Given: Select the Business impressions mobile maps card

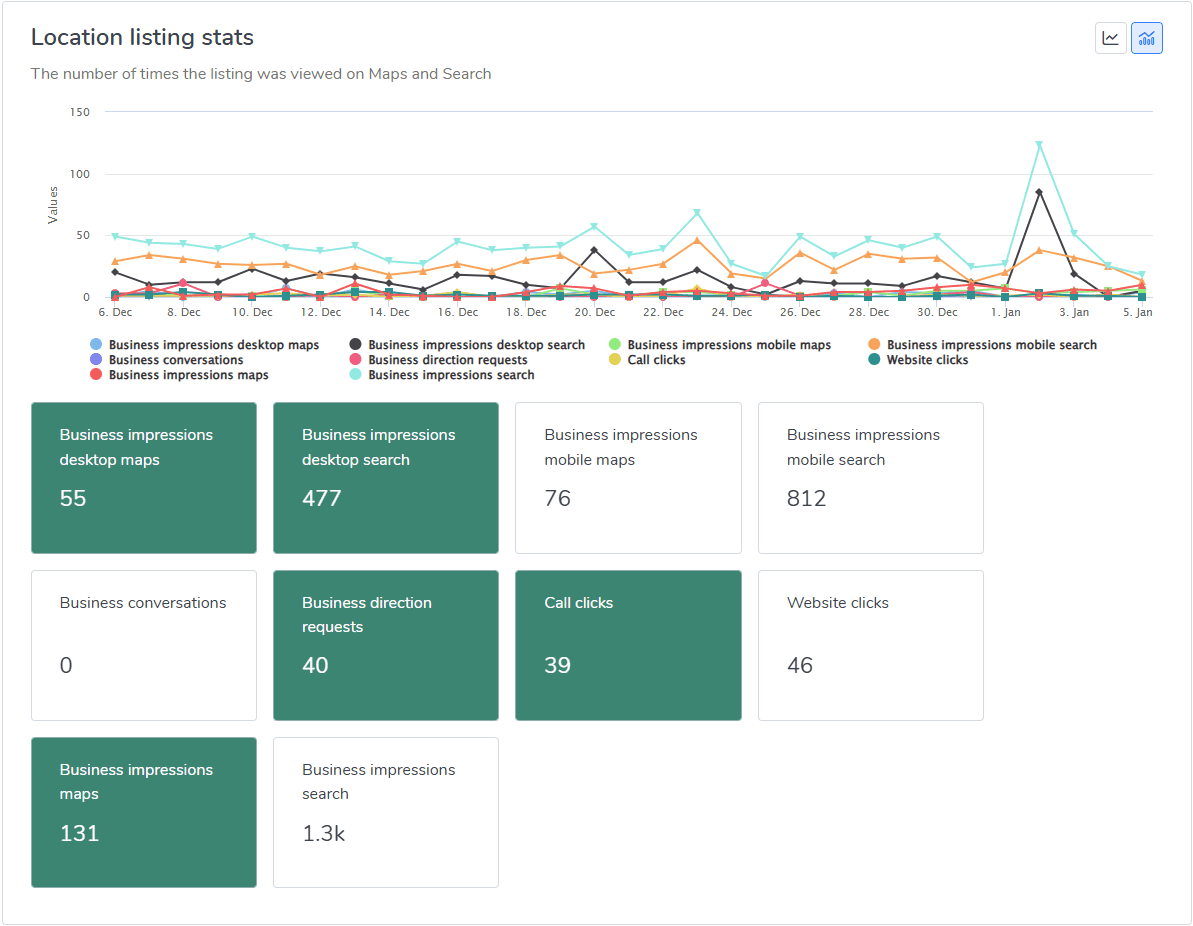Looking at the screenshot, I should pos(628,478).
